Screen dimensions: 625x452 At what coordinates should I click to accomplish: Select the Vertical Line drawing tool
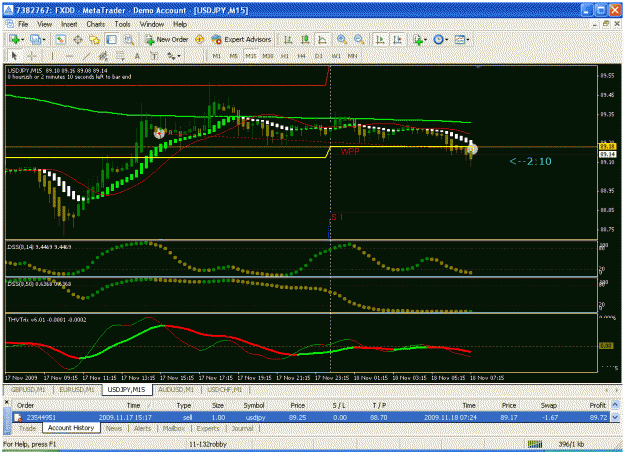tap(52, 56)
